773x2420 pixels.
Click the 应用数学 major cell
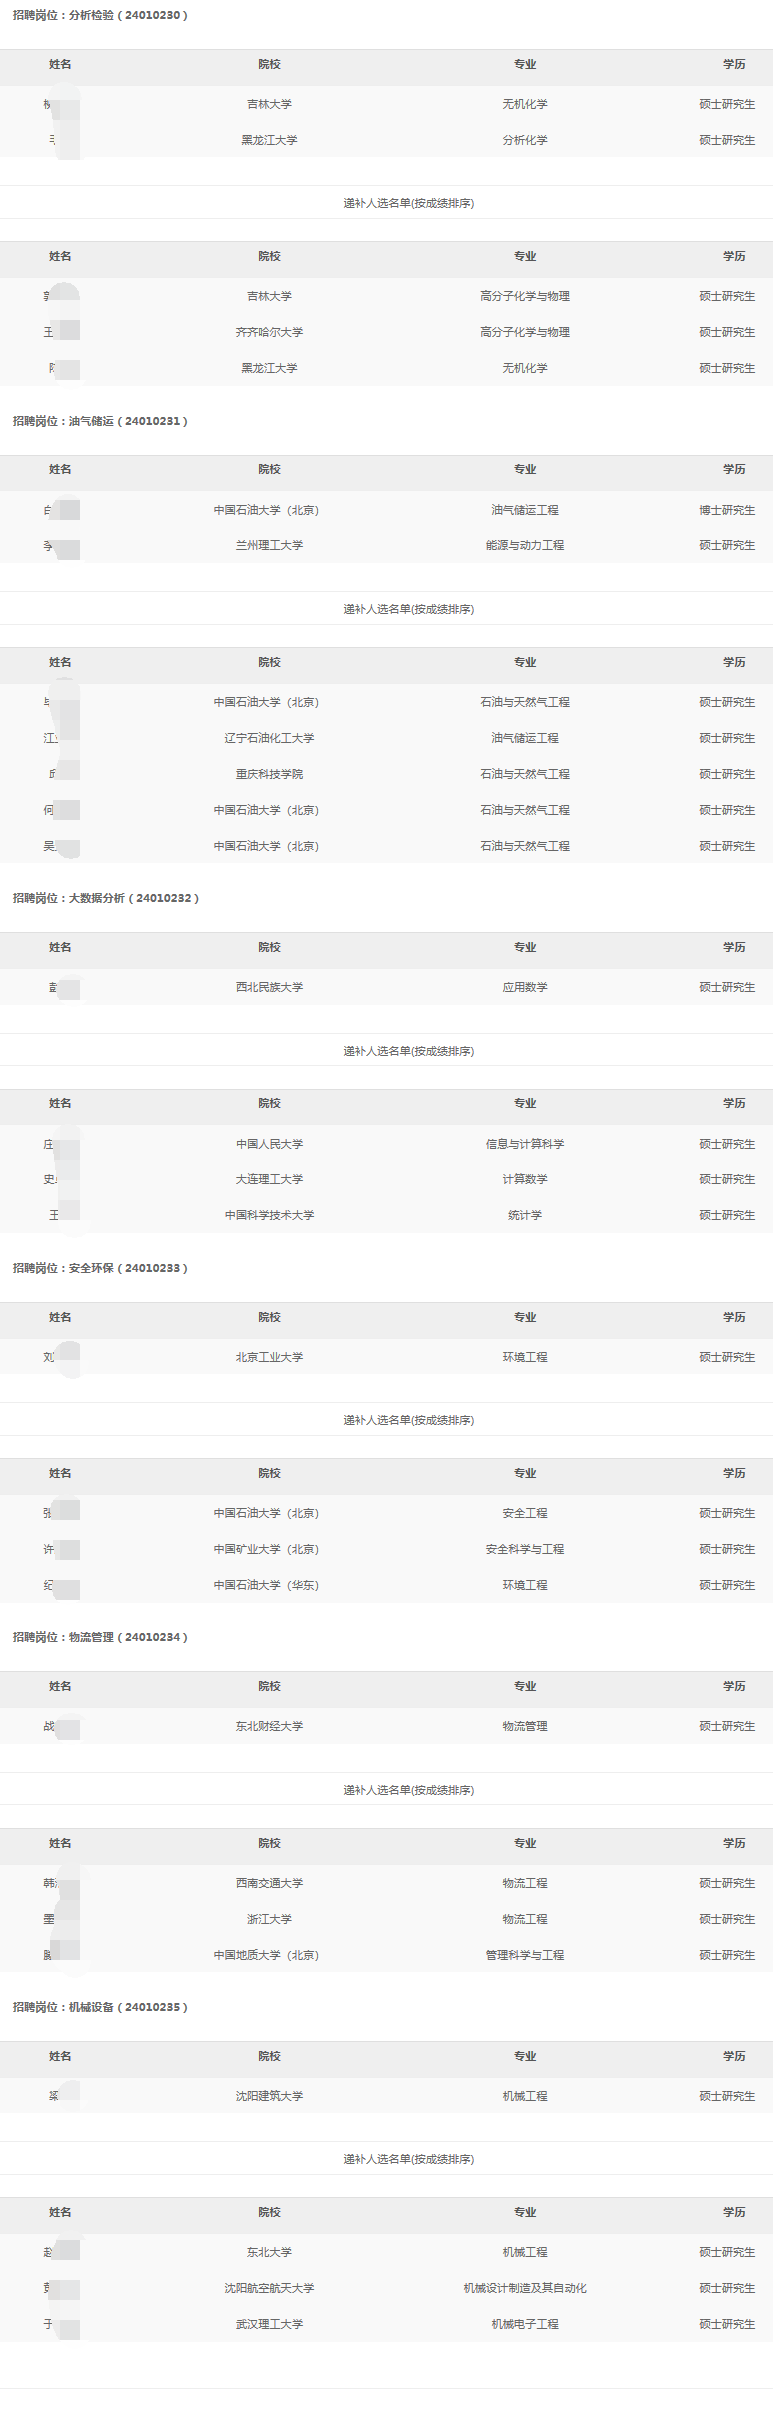(525, 987)
